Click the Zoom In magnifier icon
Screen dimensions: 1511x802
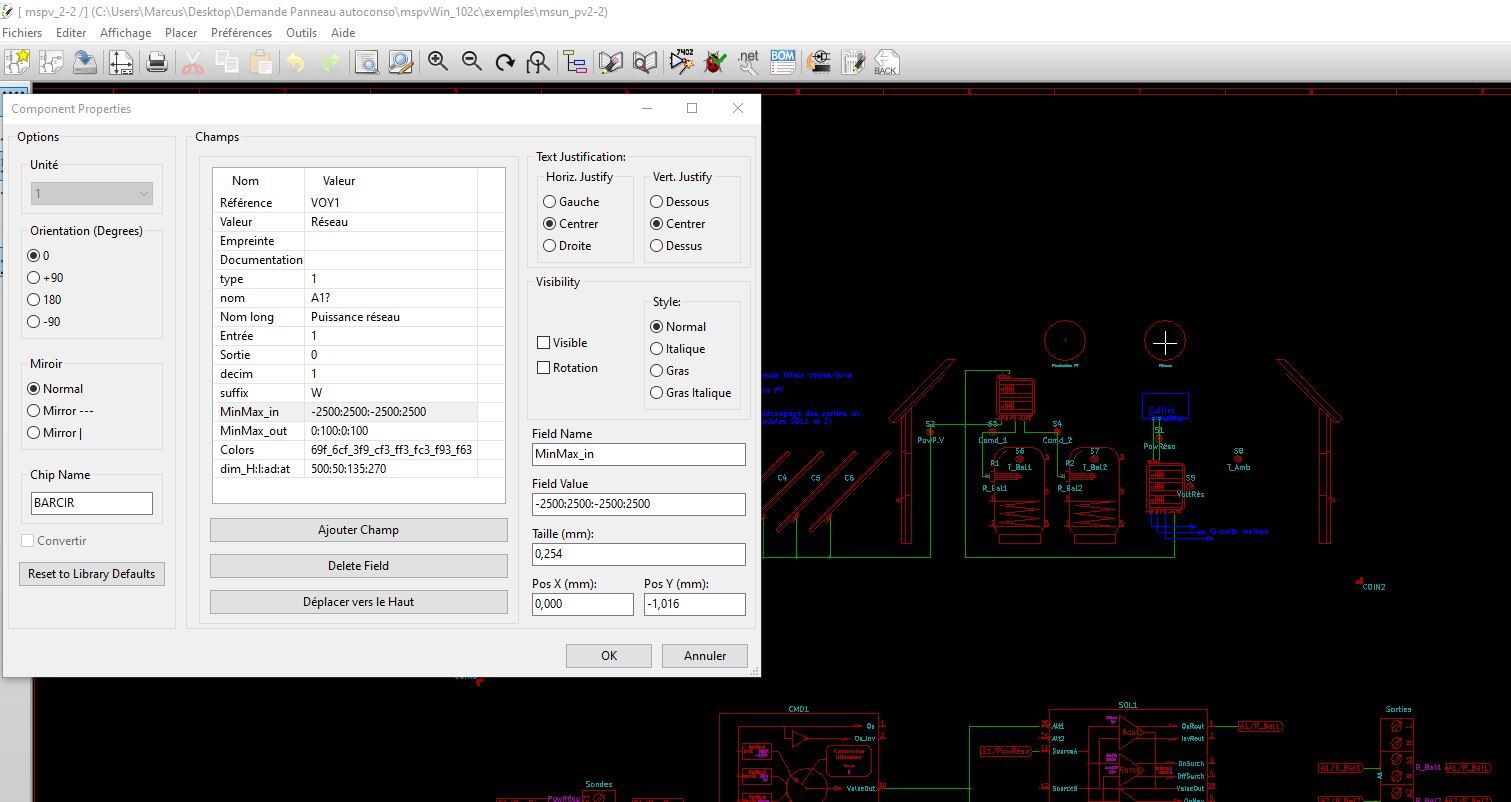click(x=437, y=62)
